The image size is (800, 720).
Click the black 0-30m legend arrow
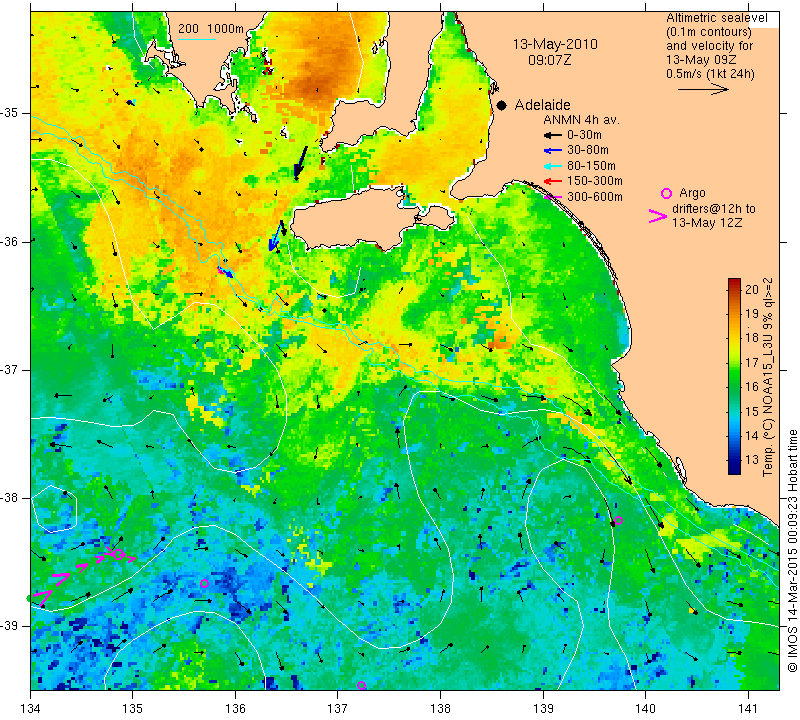(x=553, y=135)
